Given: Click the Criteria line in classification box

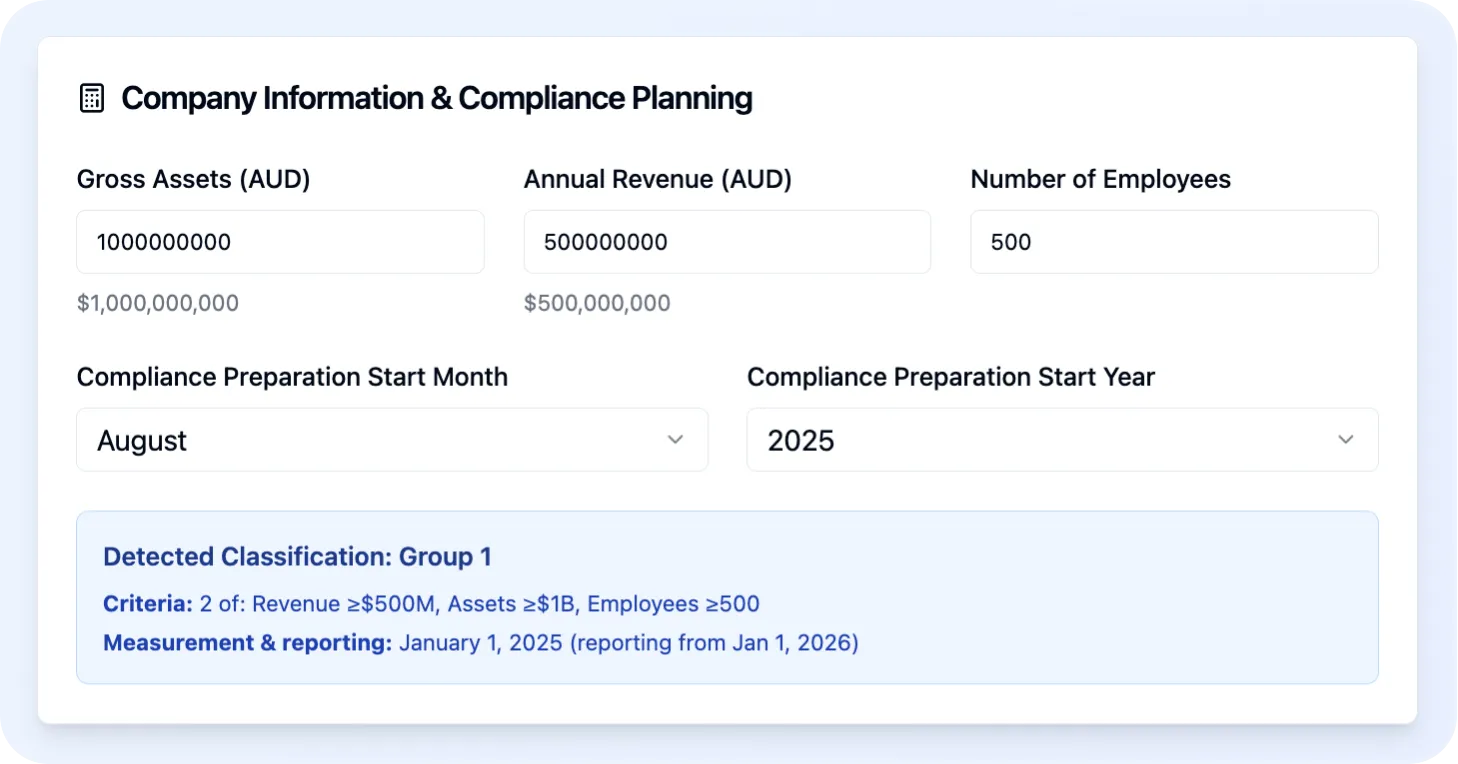Looking at the screenshot, I should pyautogui.click(x=431, y=604).
